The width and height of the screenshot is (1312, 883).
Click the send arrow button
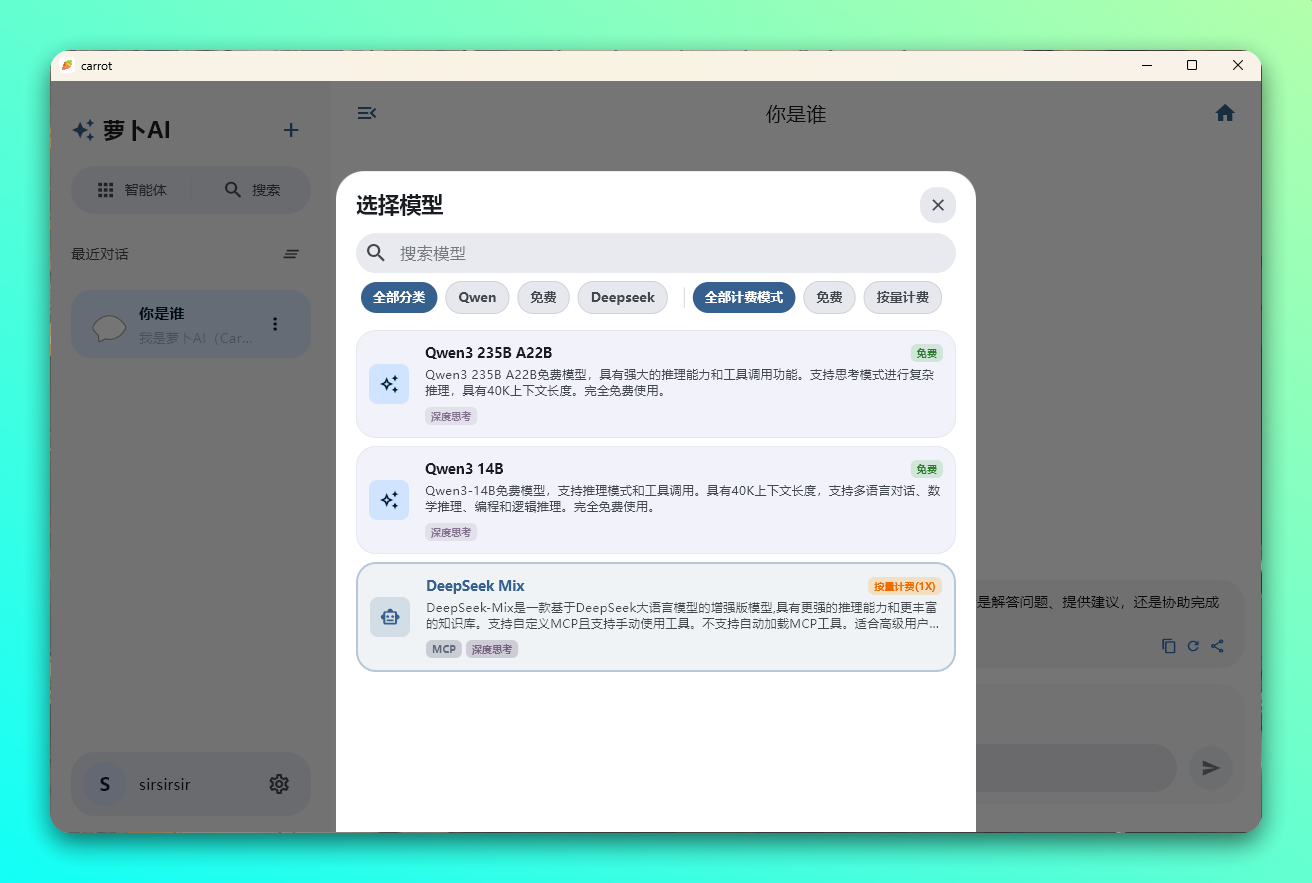(x=1211, y=768)
